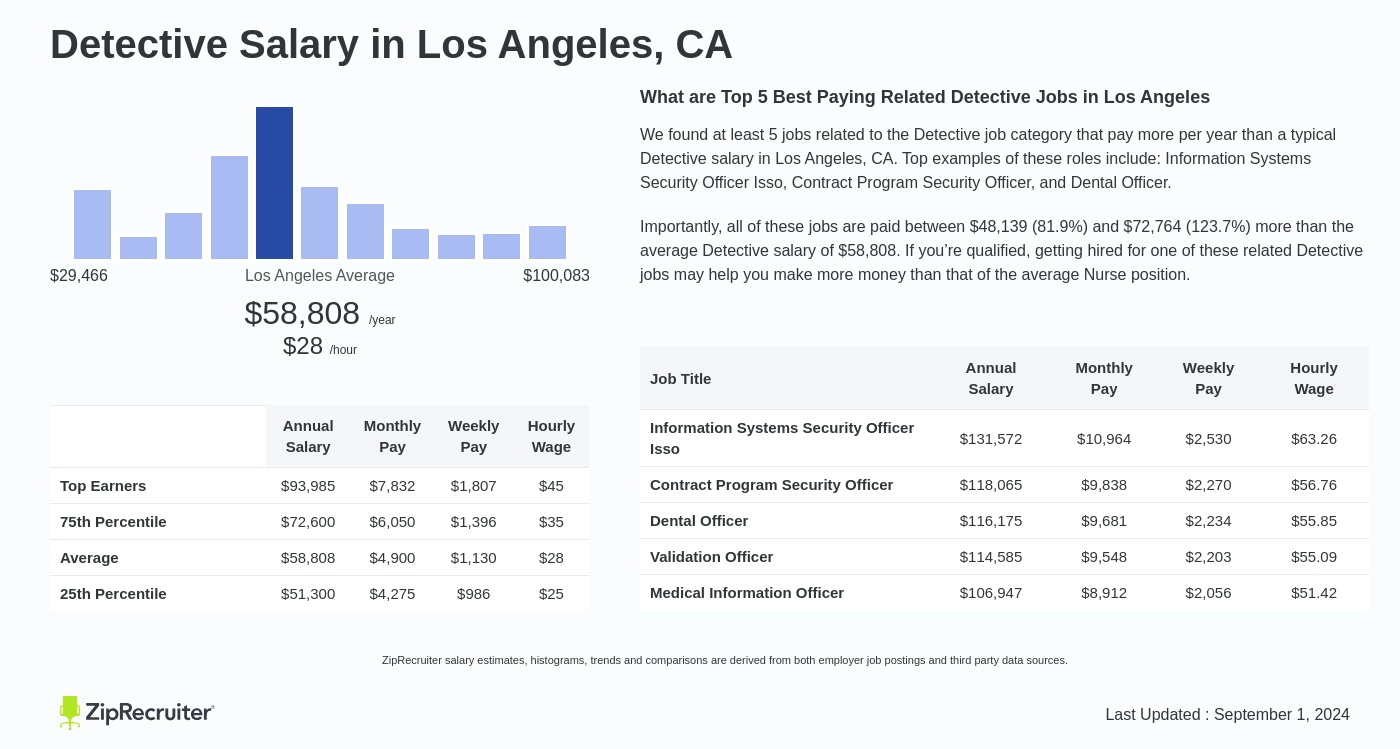Click the $1,396 weekly pay cell
Screen dimensions: 1400x749
(x=474, y=522)
